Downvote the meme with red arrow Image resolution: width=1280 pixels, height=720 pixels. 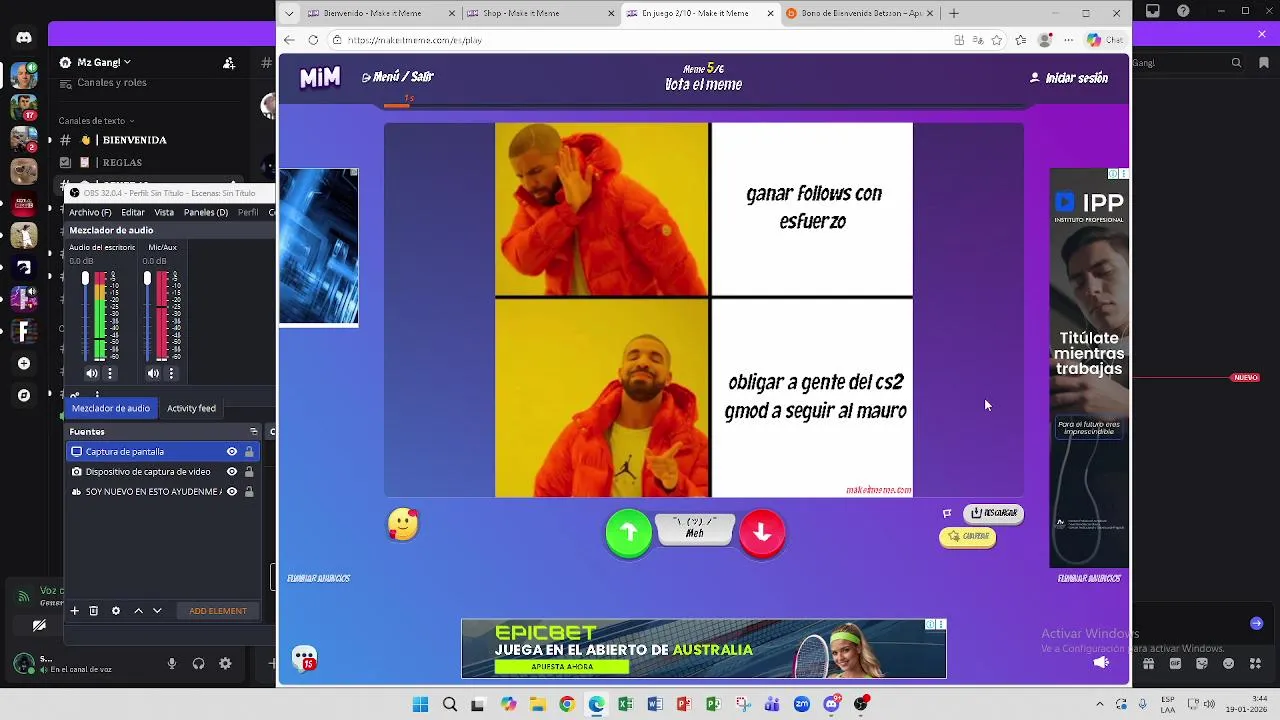pyautogui.click(x=762, y=533)
